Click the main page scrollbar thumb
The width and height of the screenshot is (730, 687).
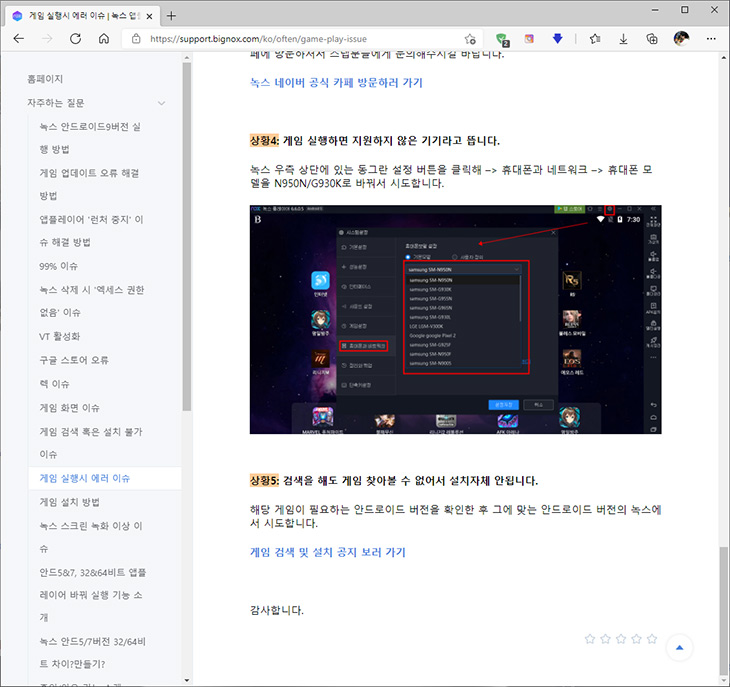(723, 612)
